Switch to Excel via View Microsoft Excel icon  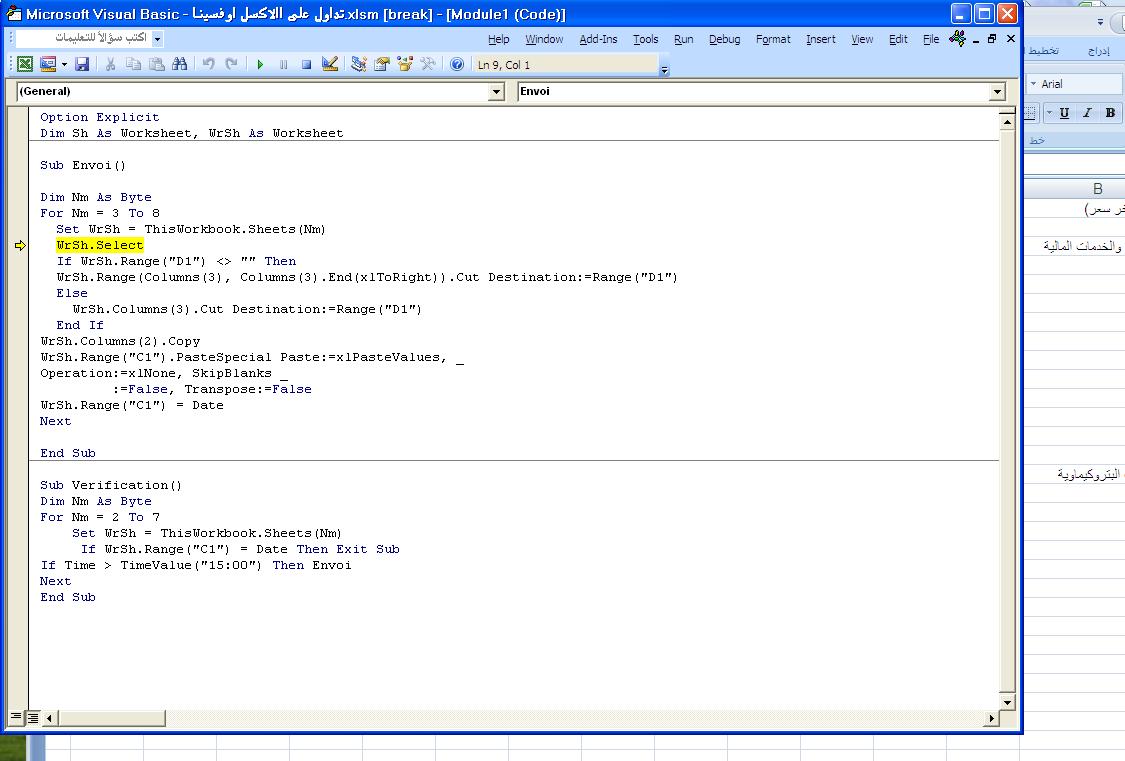coord(25,65)
